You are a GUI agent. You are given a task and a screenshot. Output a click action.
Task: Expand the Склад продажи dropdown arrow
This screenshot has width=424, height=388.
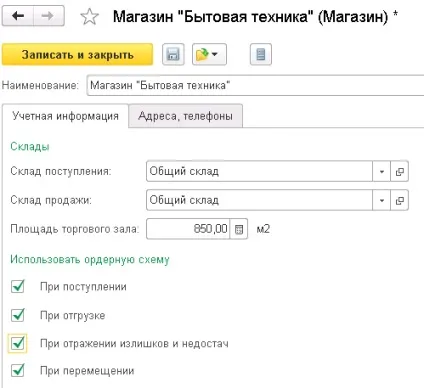[382, 200]
